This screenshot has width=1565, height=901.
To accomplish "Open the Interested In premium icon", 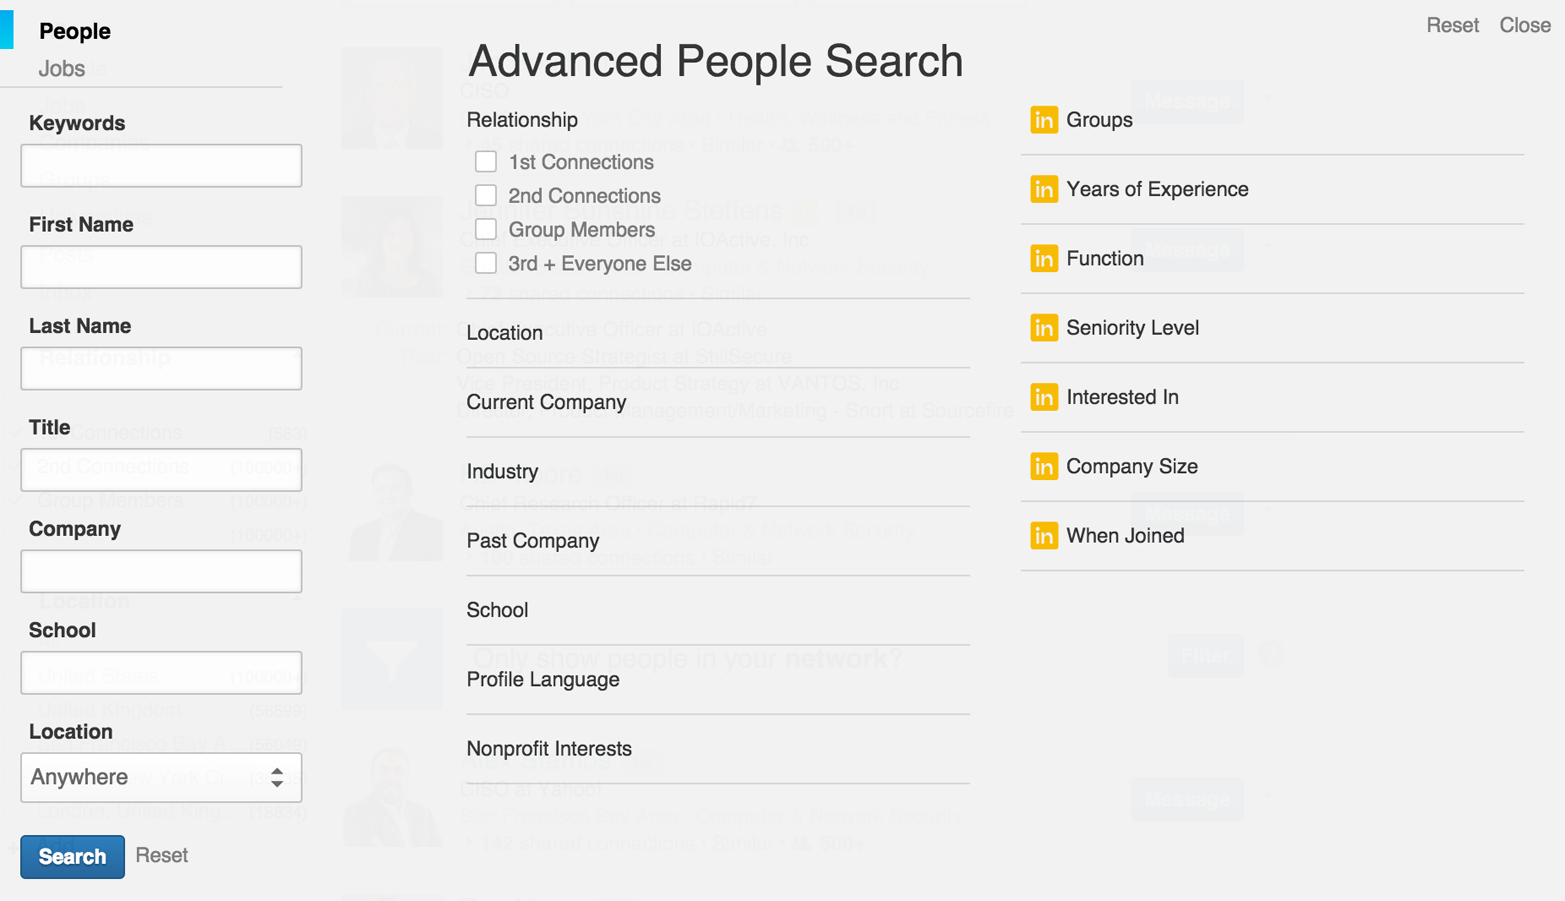I will click(x=1045, y=396).
